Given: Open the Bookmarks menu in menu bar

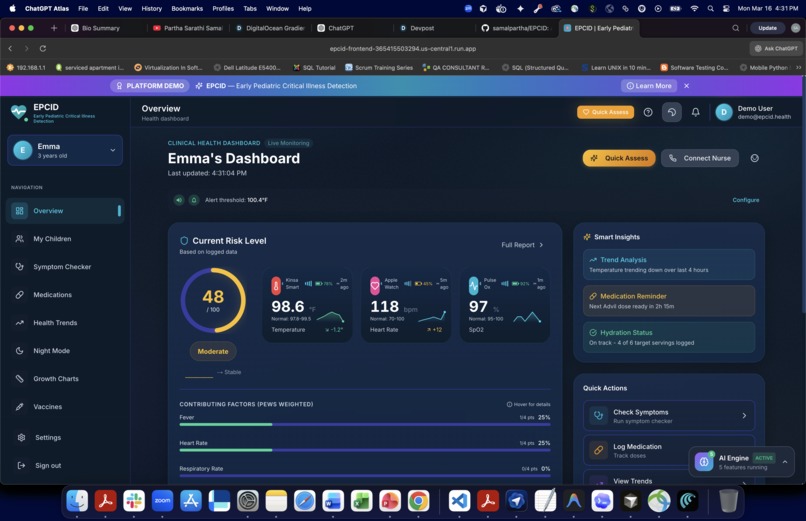Looking at the screenshot, I should click(x=187, y=8).
